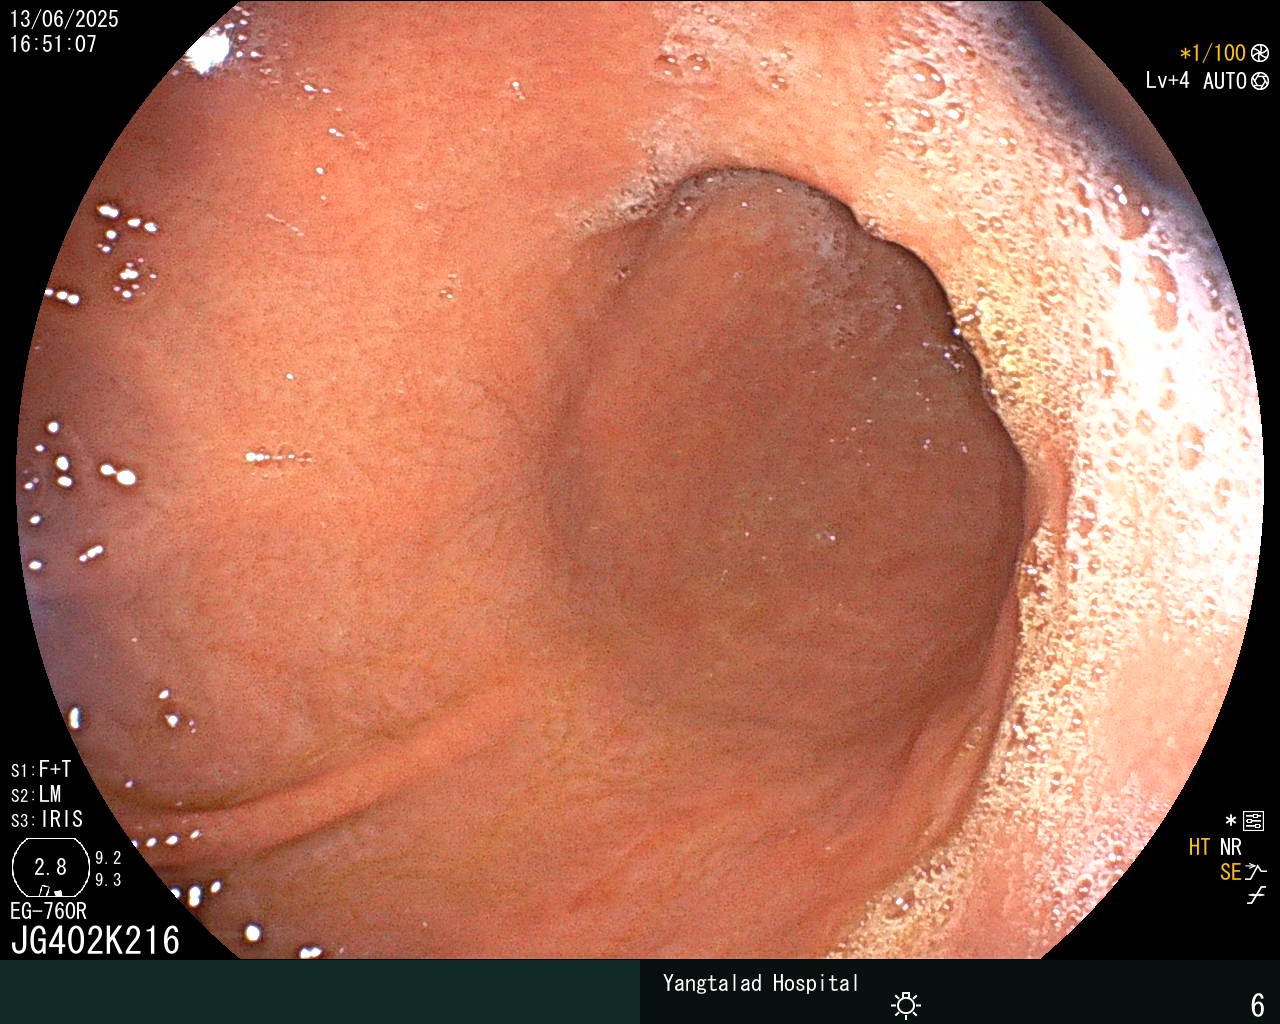
Task: Click the Lv+4 brightness level indicator
Action: (1167, 81)
